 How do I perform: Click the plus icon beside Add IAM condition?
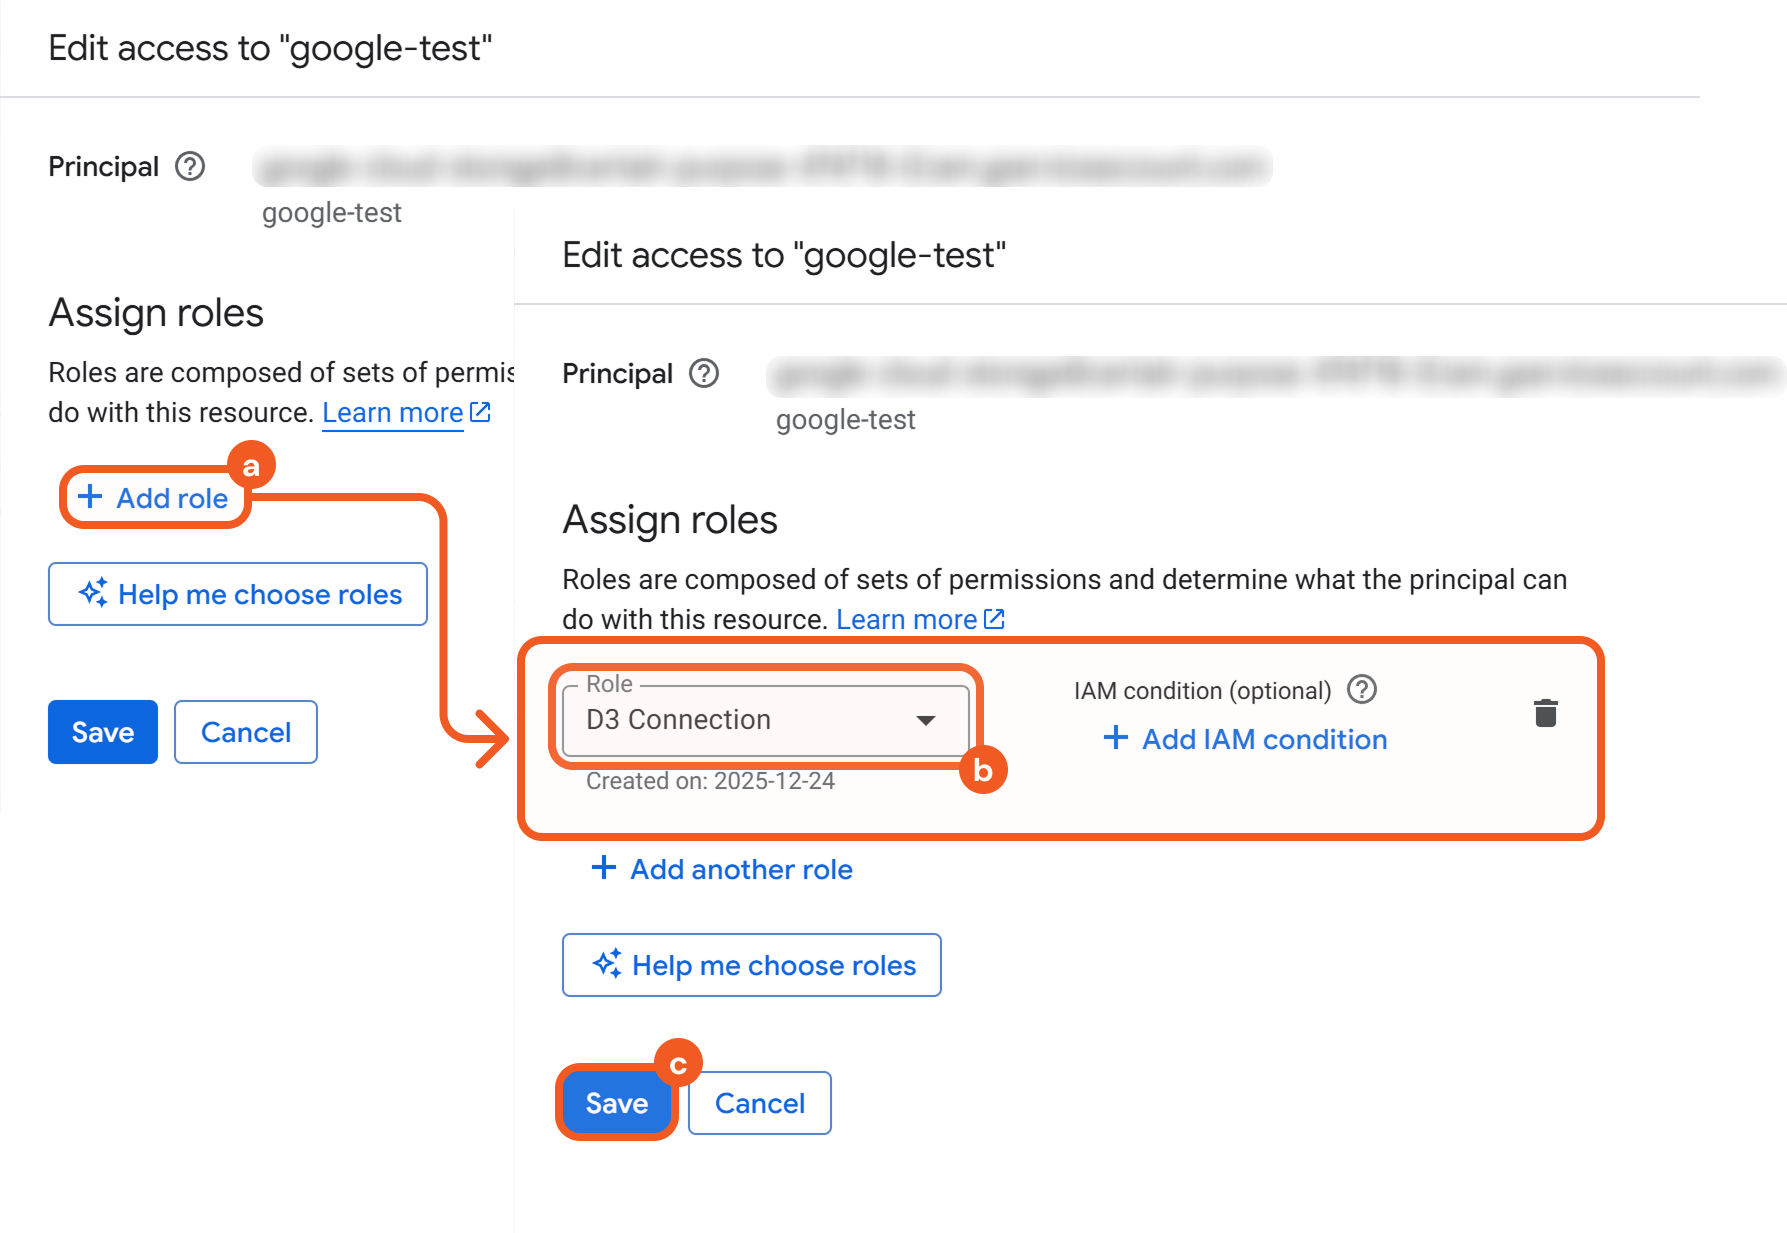point(1115,739)
